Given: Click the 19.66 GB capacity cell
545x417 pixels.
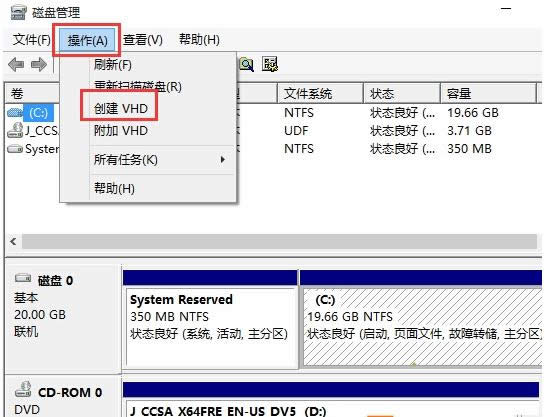Looking at the screenshot, I should coord(473,113).
